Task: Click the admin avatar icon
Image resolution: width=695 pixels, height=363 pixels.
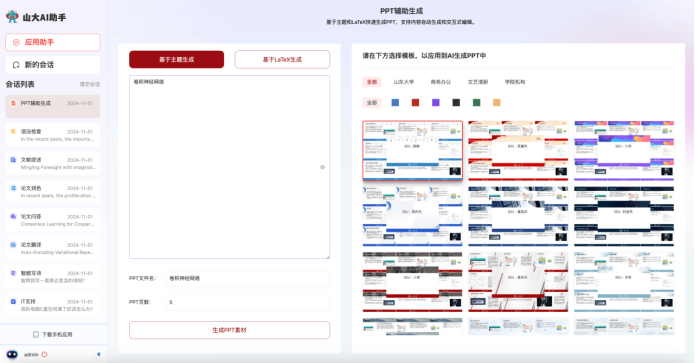Action: click(12, 354)
